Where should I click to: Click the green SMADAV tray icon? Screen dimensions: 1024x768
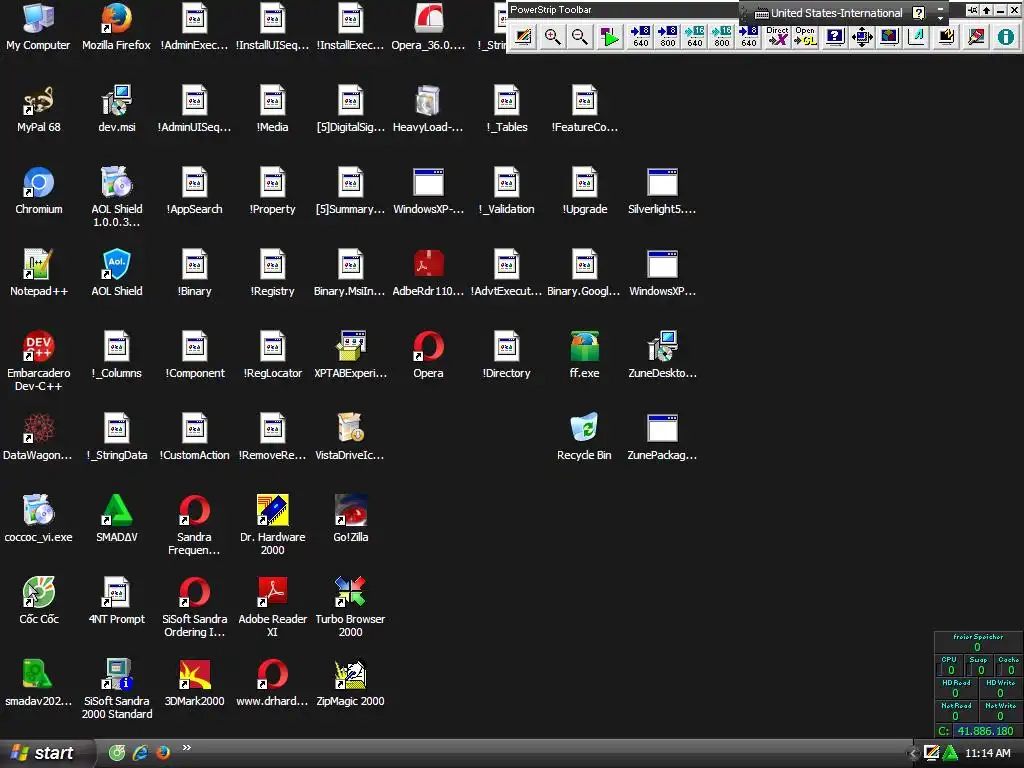click(x=950, y=753)
